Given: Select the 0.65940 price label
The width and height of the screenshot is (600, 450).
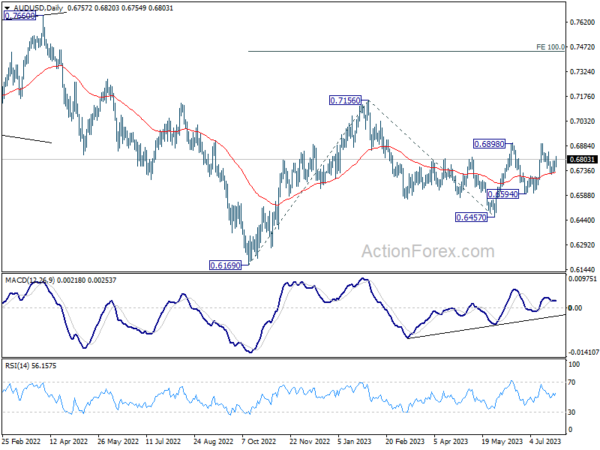Looking at the screenshot, I should [x=503, y=194].
